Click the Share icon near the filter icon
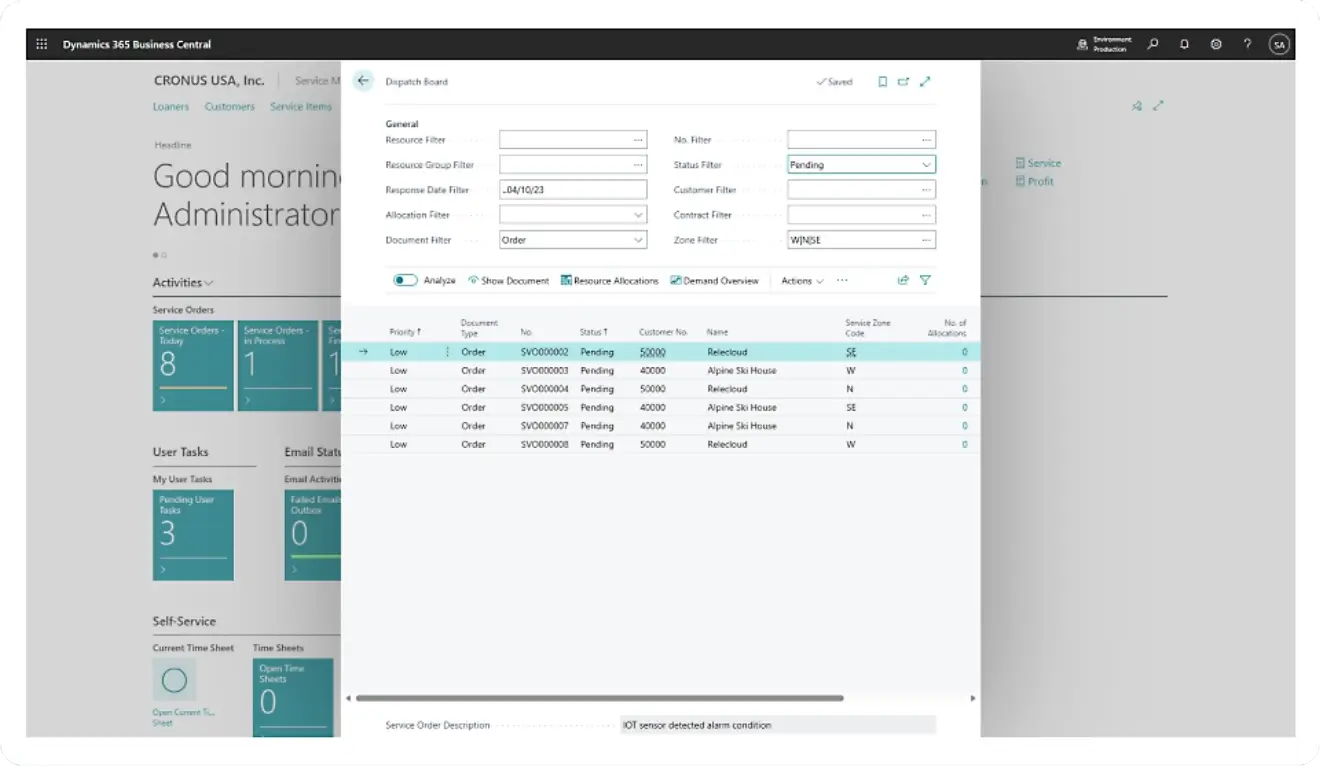This screenshot has height=766, width=1320. [903, 281]
